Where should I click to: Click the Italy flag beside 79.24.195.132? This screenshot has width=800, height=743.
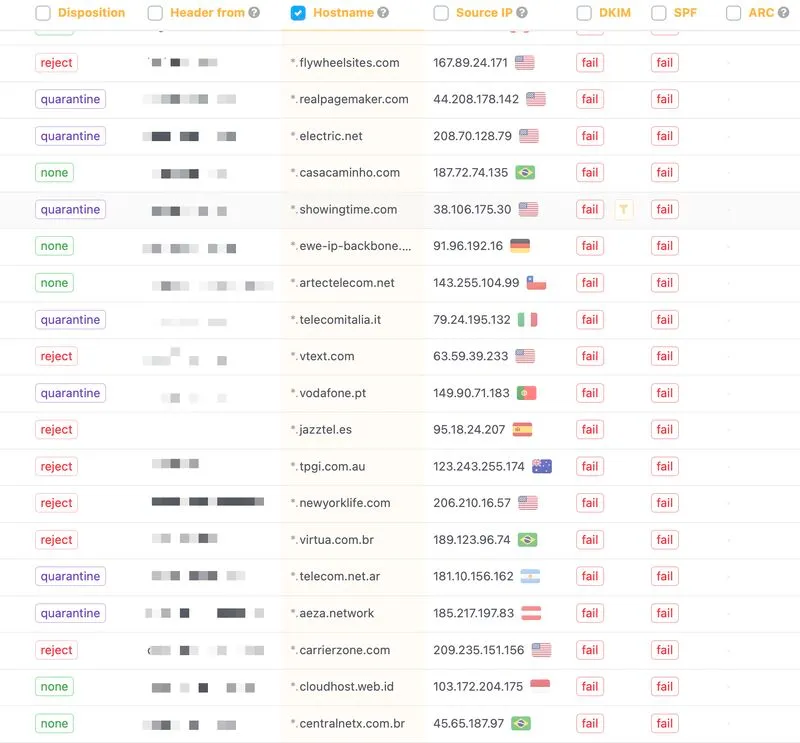coord(528,318)
